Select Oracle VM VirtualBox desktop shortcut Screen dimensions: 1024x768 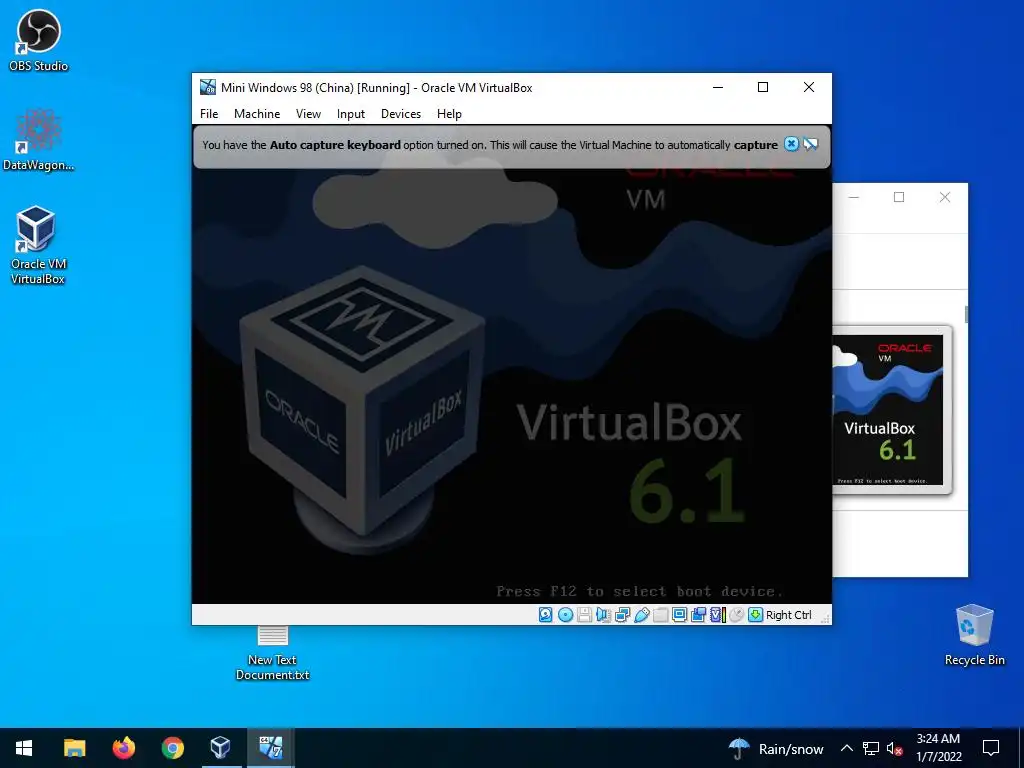click(x=39, y=246)
